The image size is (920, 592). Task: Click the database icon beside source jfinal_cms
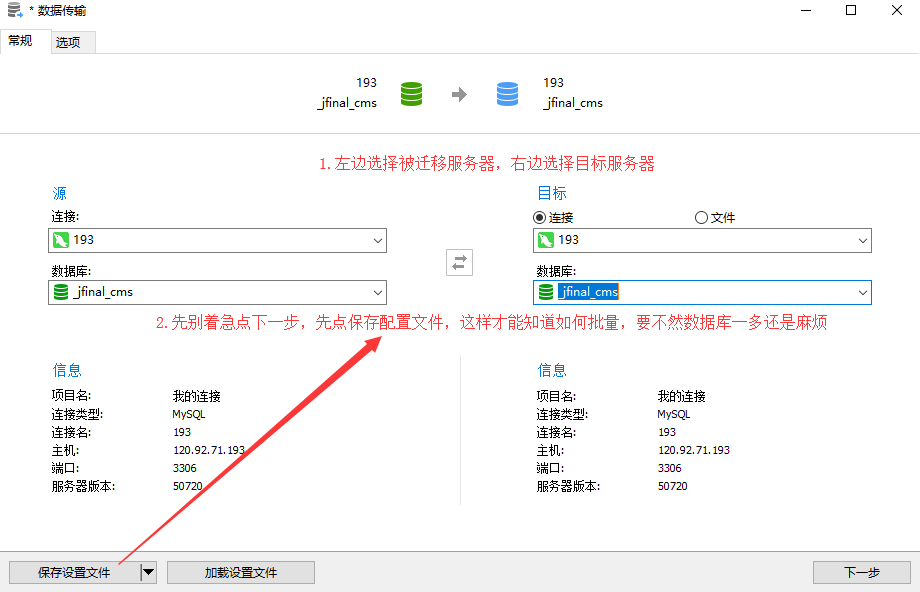coord(60,292)
